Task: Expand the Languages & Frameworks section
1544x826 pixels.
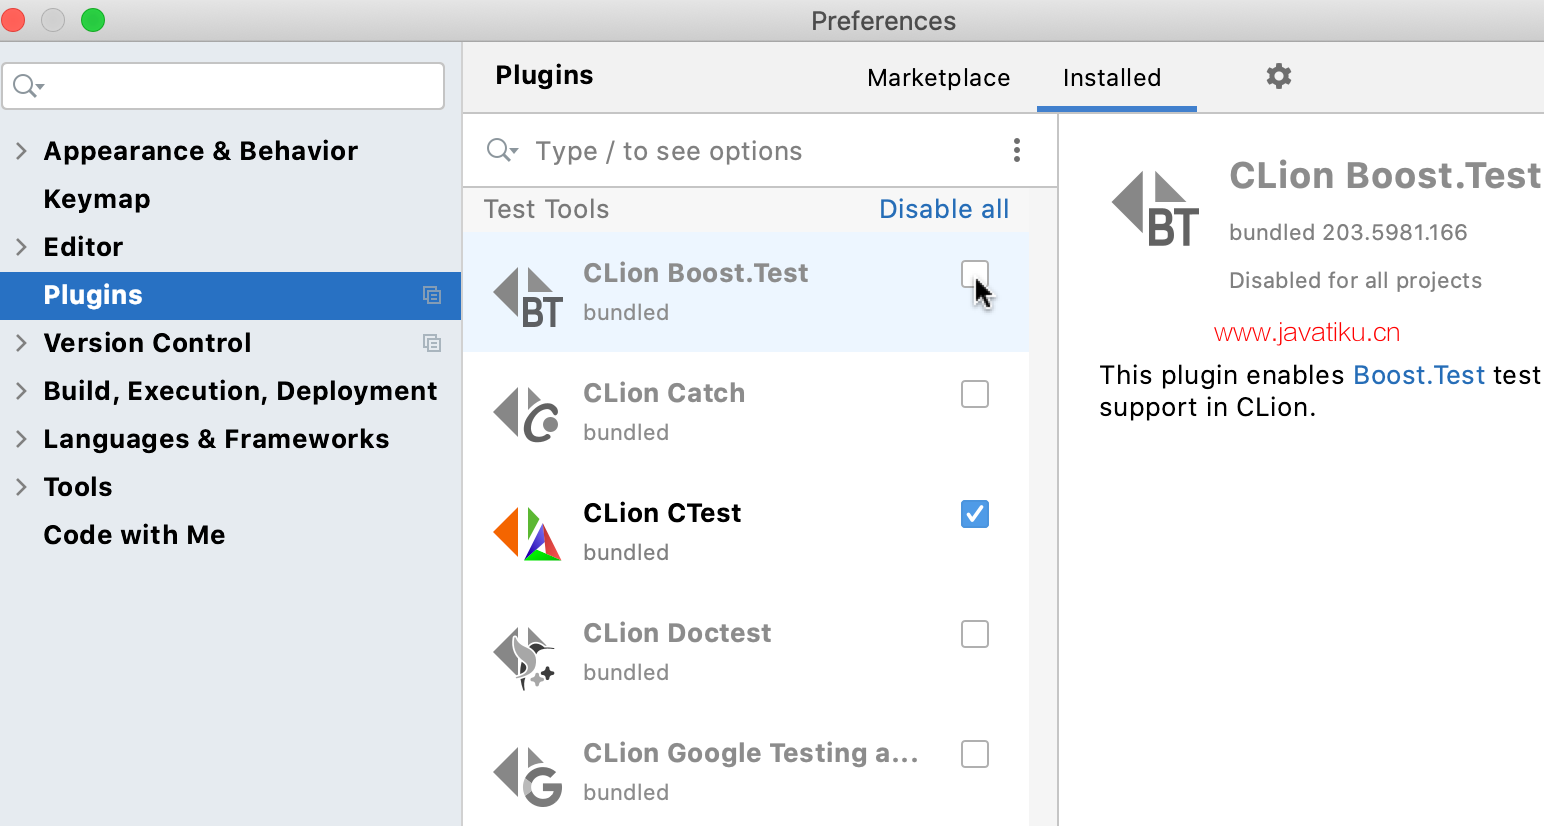Action: pyautogui.click(x=21, y=439)
